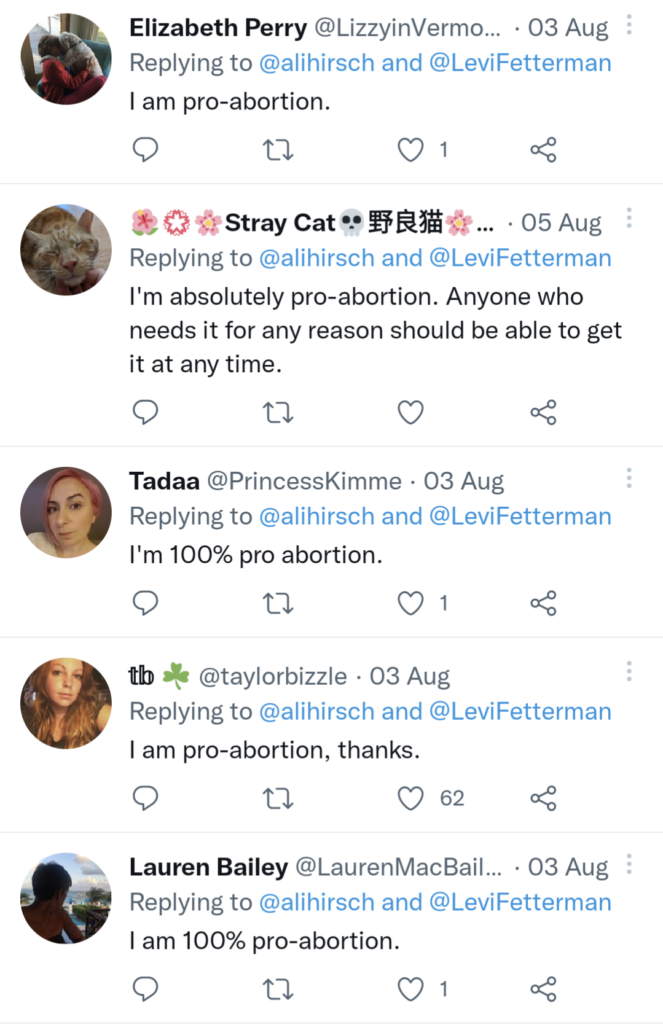Reply to the Stray Cat tweet
Screen dimensions: 663x1030
click(146, 412)
